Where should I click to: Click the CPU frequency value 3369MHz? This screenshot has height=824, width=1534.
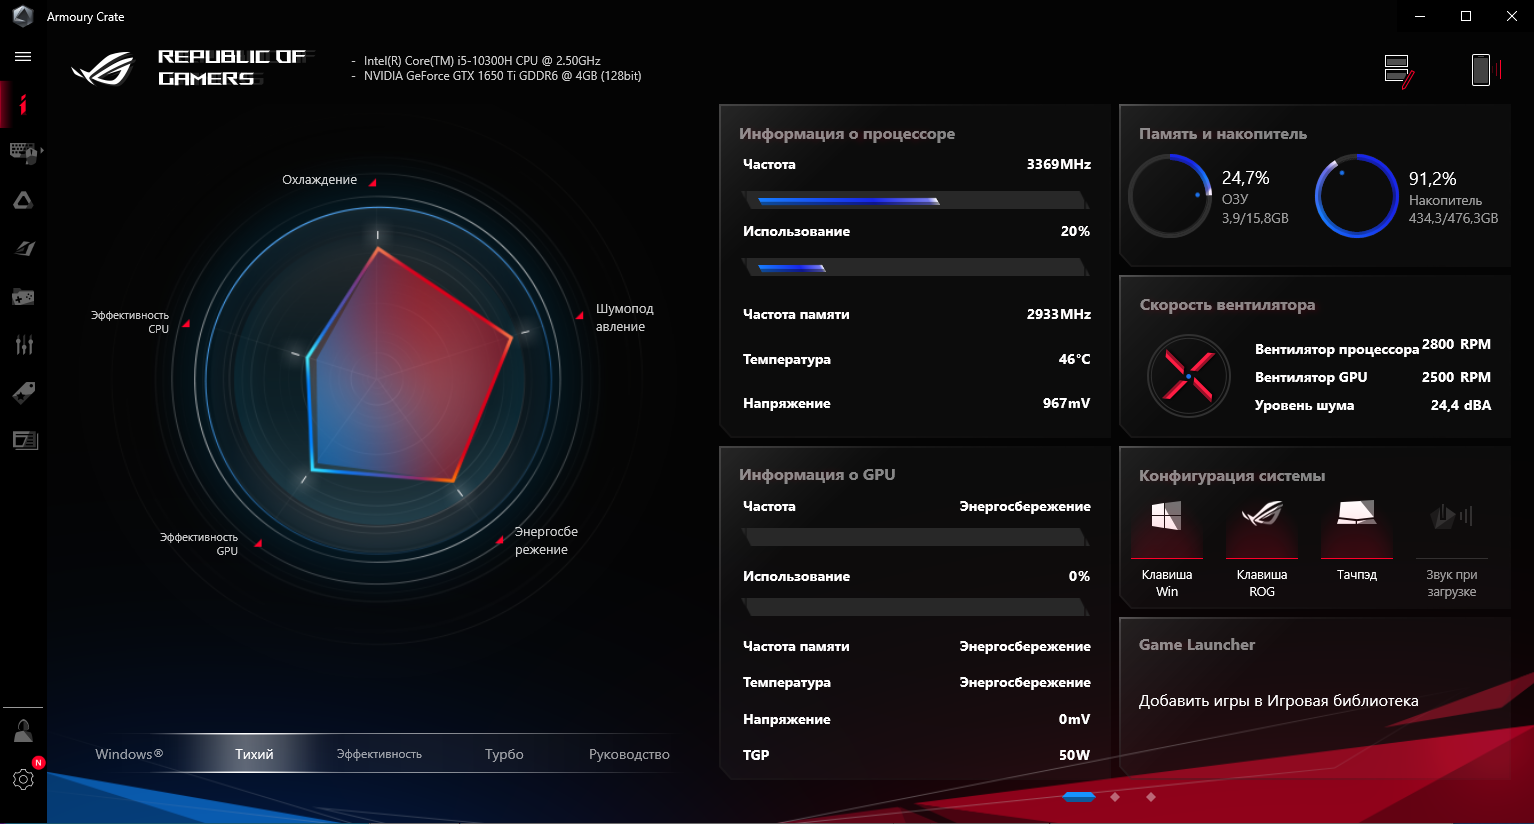[1059, 164]
